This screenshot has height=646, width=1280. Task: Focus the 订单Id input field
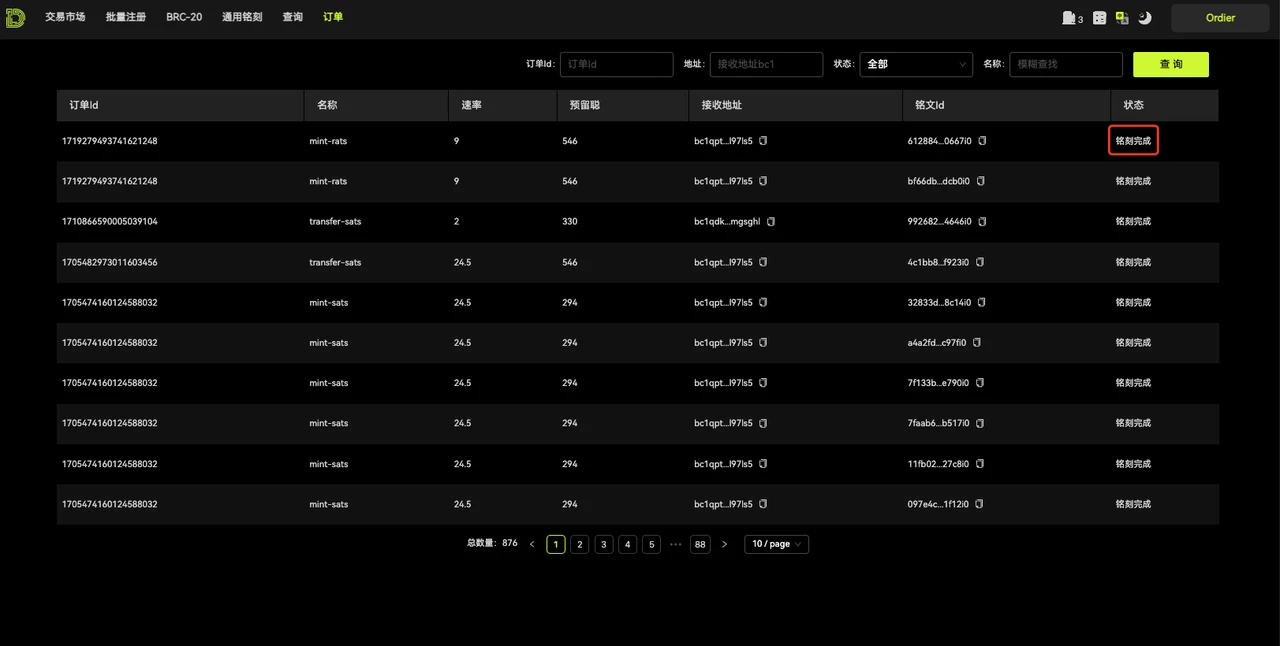click(616, 64)
